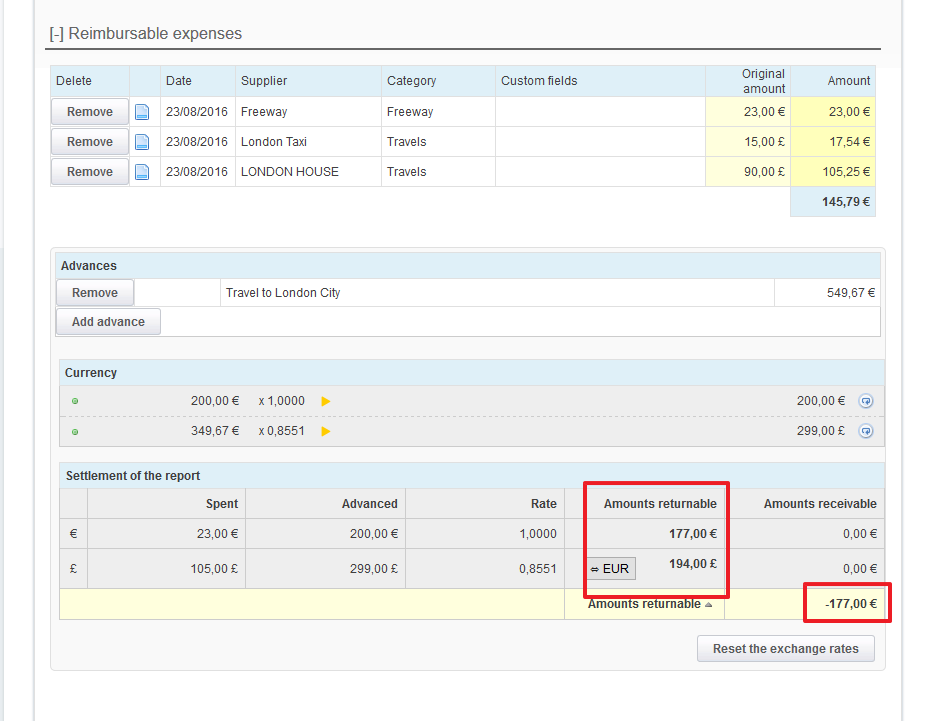Click green dot on the 200,00 € row
Viewport: 926px width, 721px height.
tap(75, 402)
